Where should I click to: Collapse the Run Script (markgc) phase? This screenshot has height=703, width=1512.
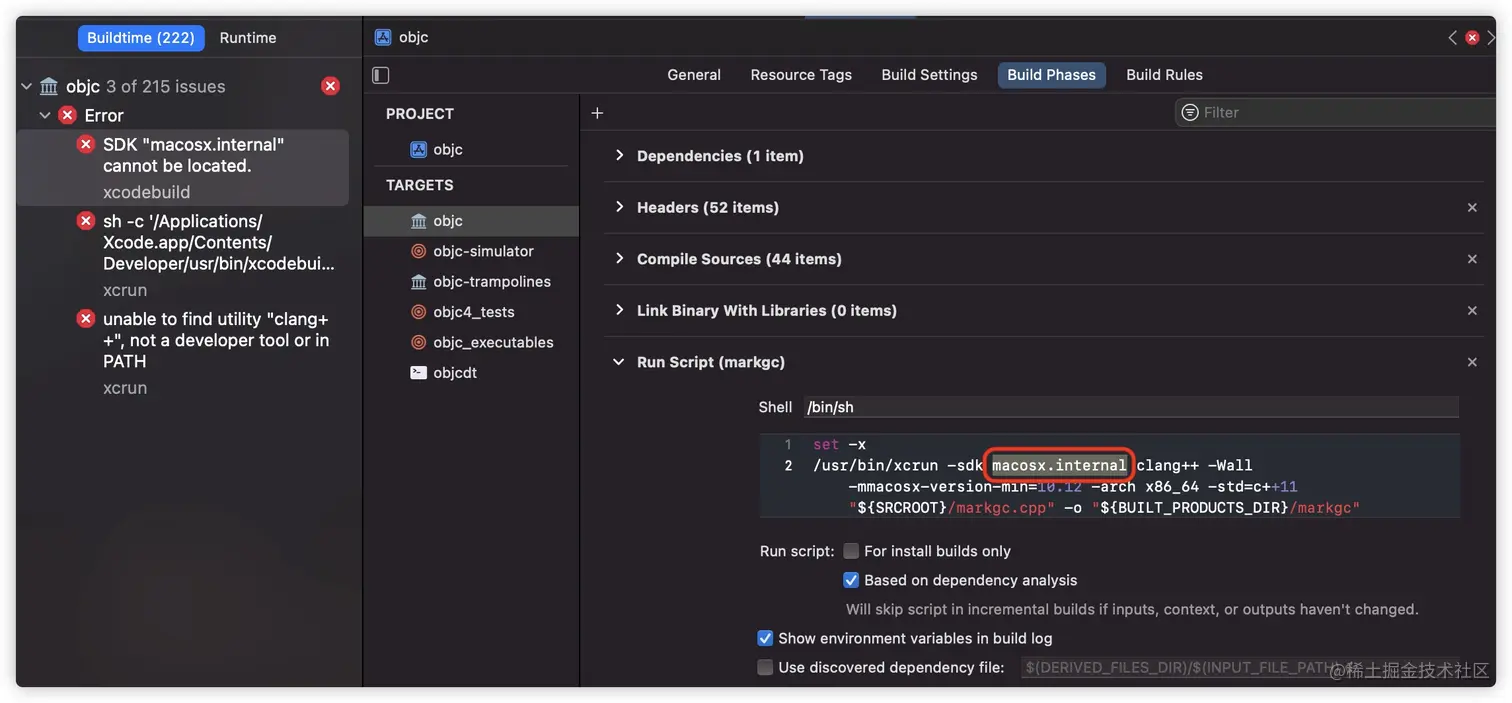click(619, 362)
